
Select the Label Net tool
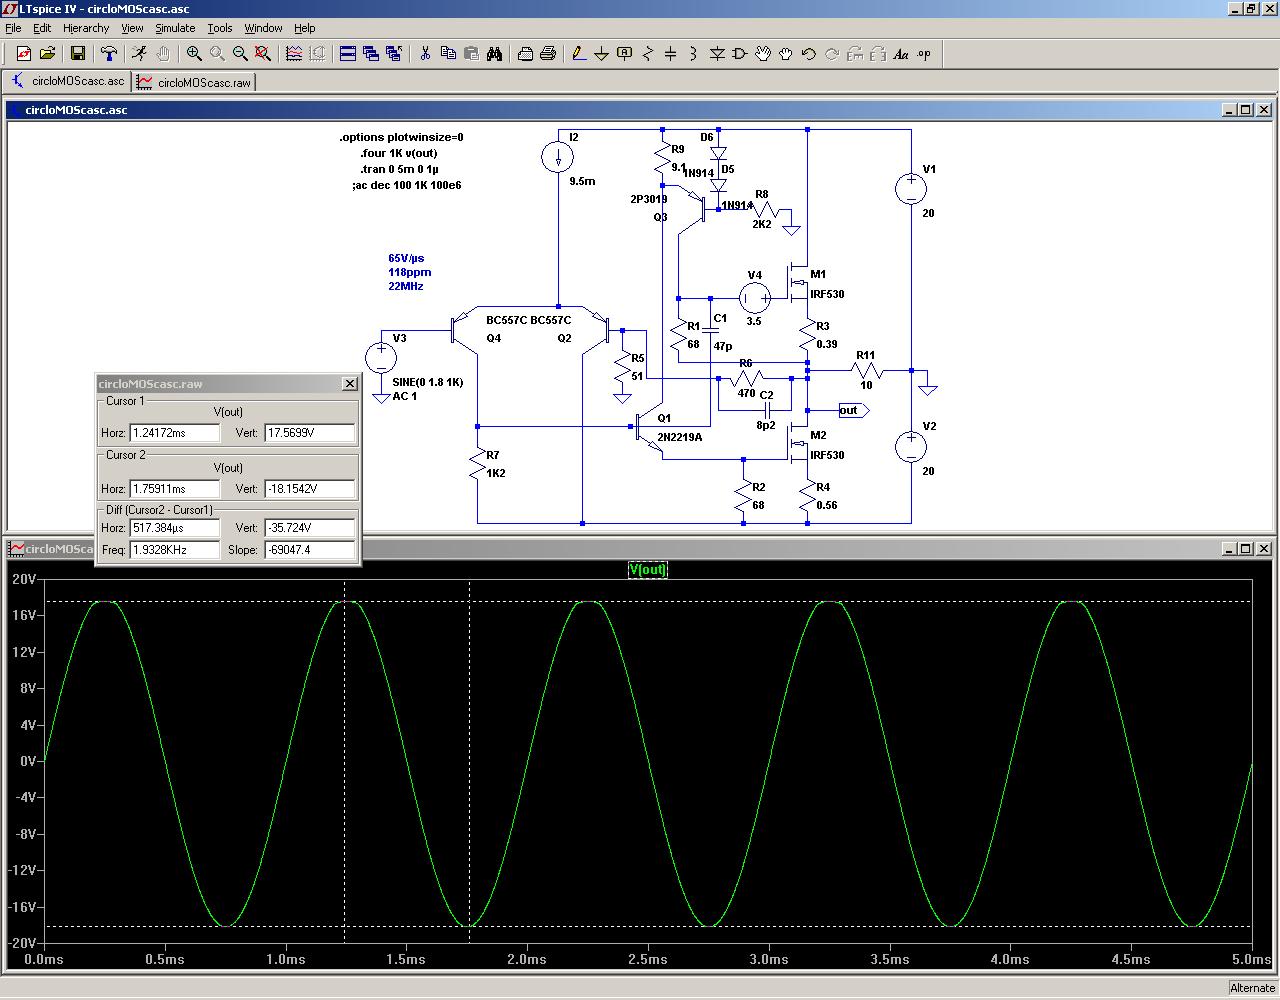point(624,54)
